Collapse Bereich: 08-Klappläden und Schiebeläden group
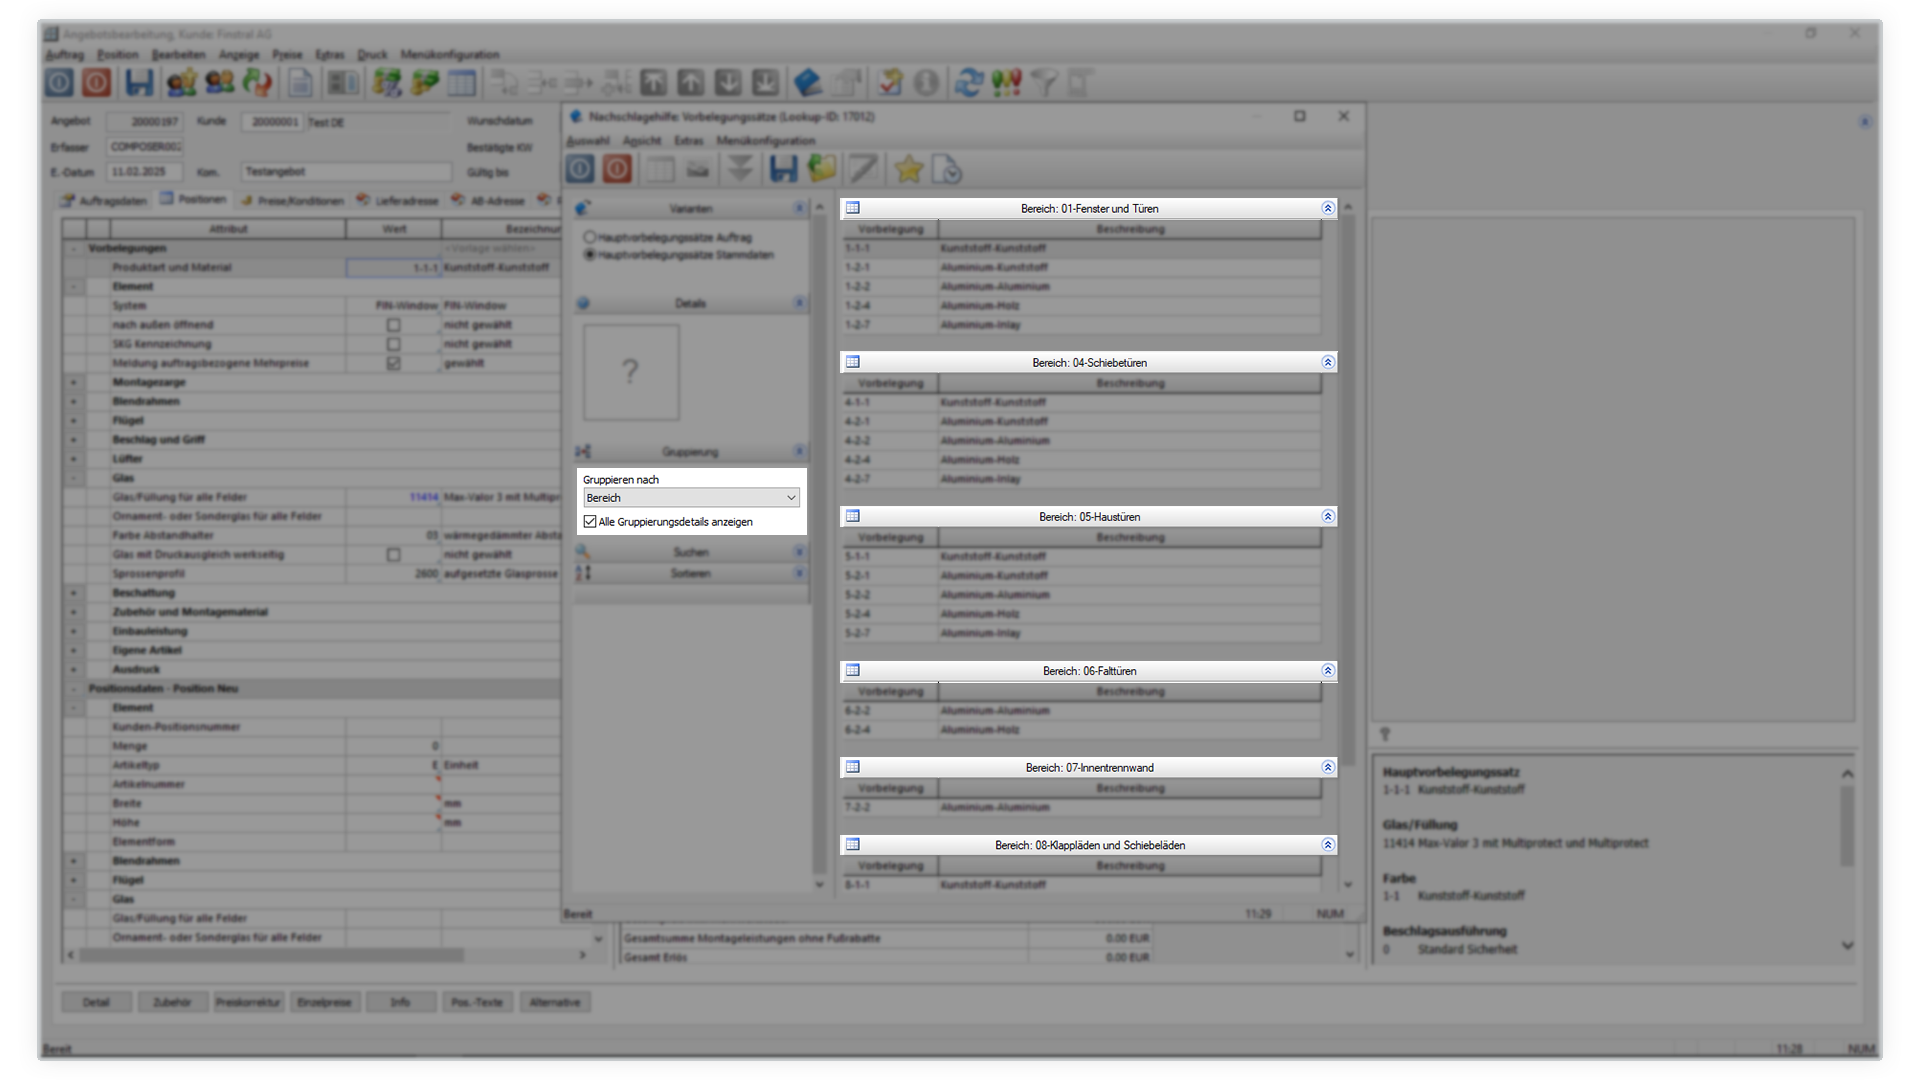The height and width of the screenshot is (1080, 1920). point(1327,845)
